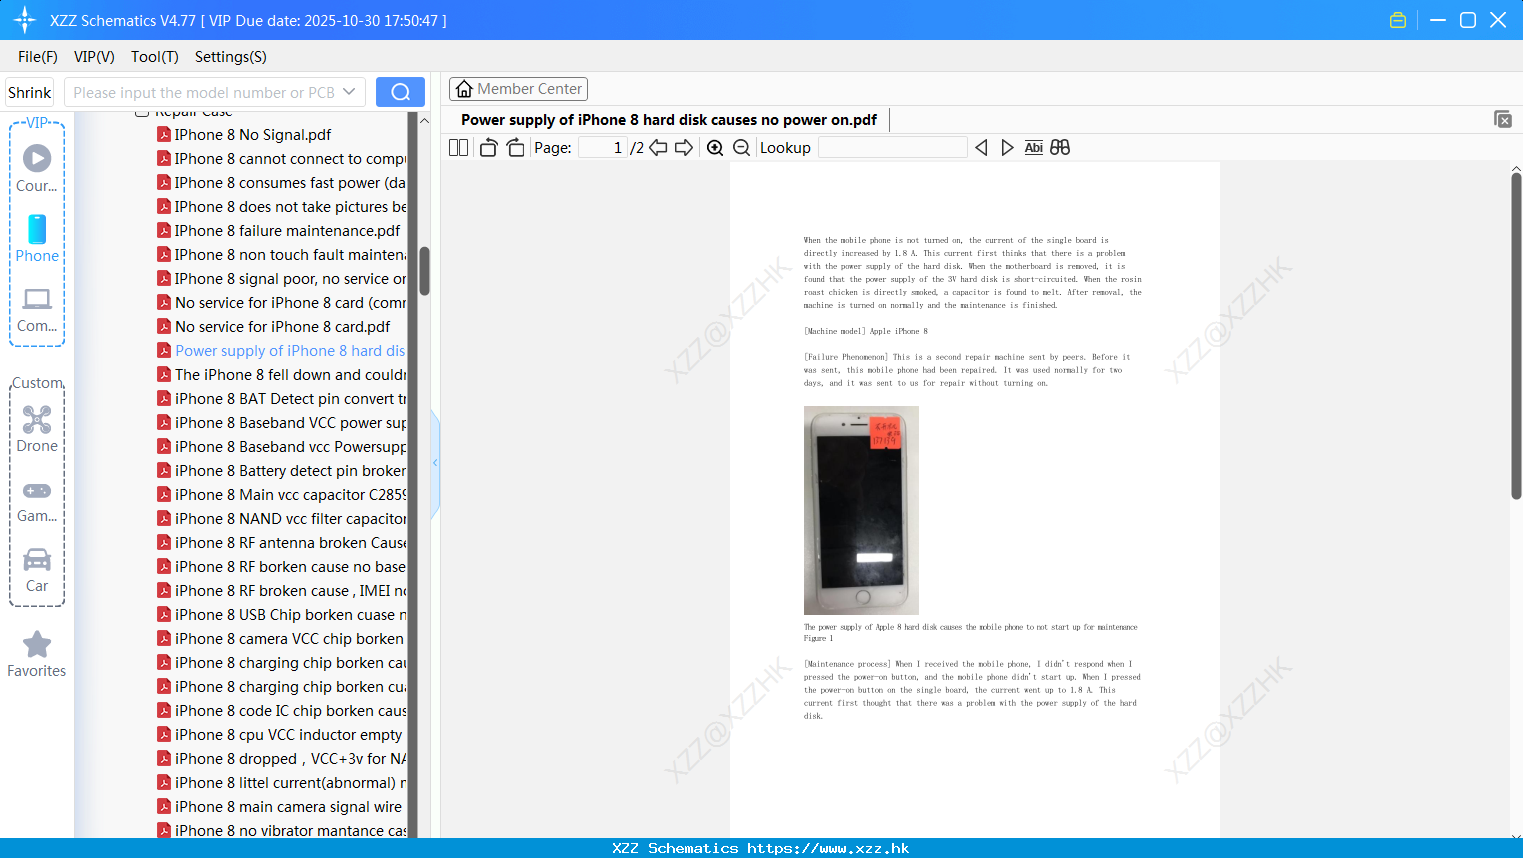
Task: Open 'iPhone 8 USB Chip borken' file
Action: coord(281,615)
